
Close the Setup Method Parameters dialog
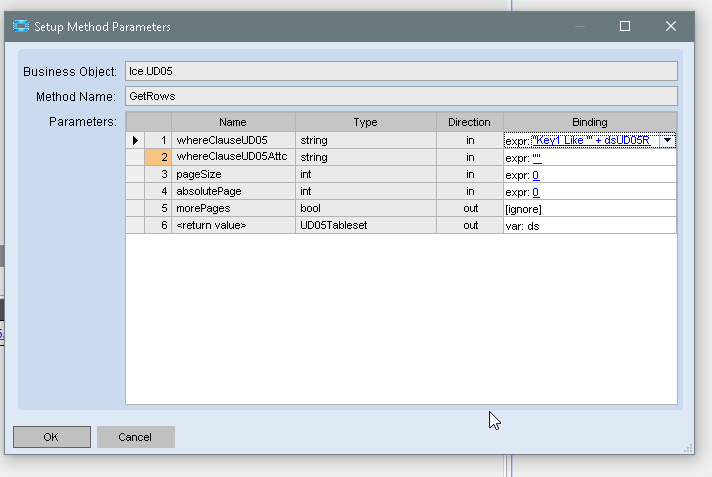673,27
